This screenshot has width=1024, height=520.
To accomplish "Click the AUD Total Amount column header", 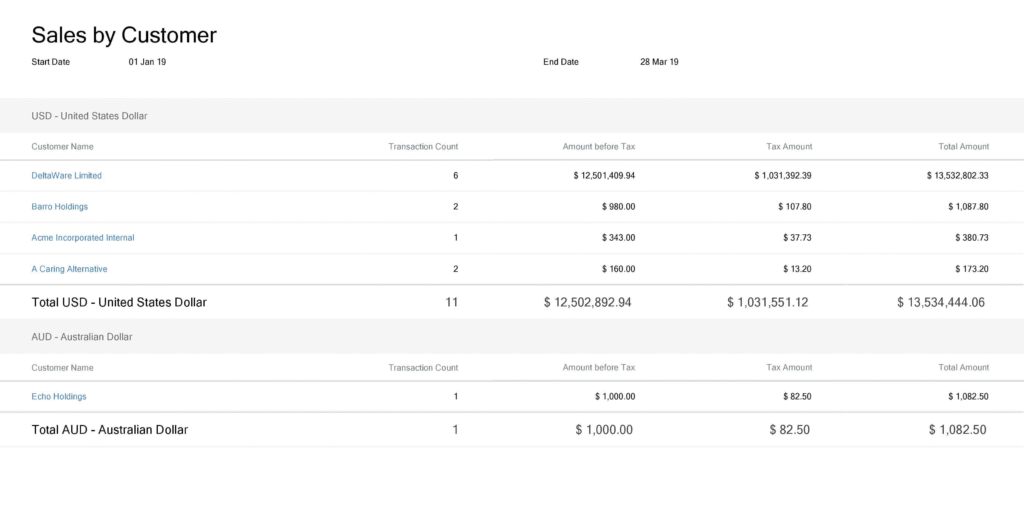I will (963, 368).
